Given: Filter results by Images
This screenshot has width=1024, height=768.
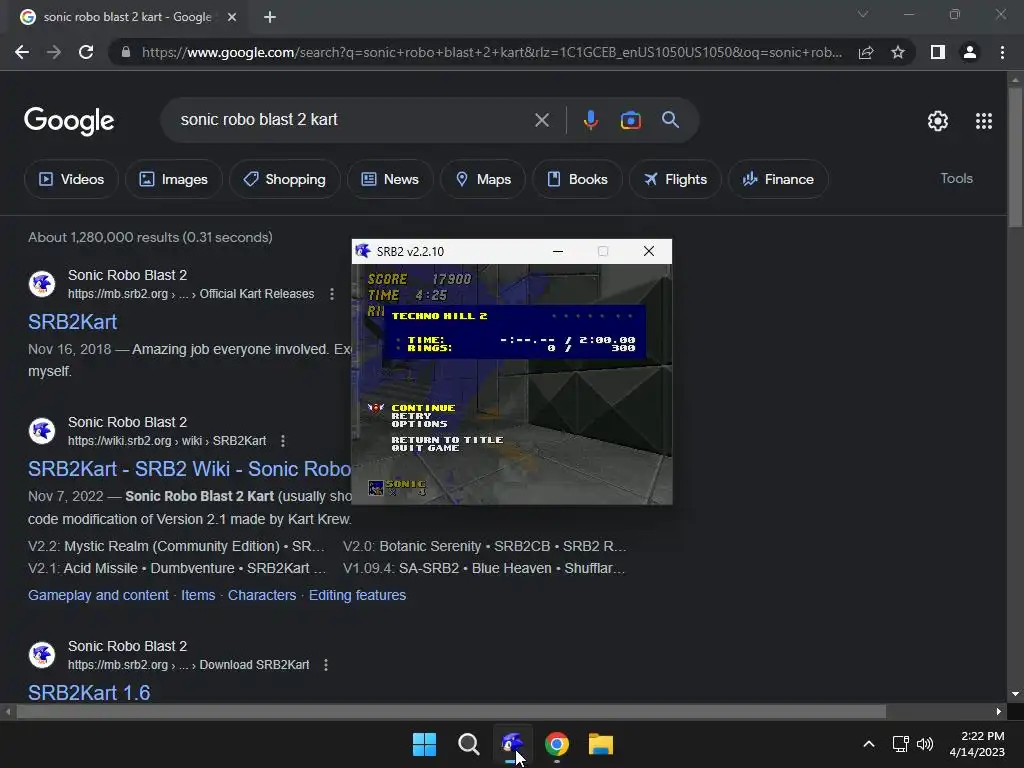Looking at the screenshot, I should (x=173, y=179).
